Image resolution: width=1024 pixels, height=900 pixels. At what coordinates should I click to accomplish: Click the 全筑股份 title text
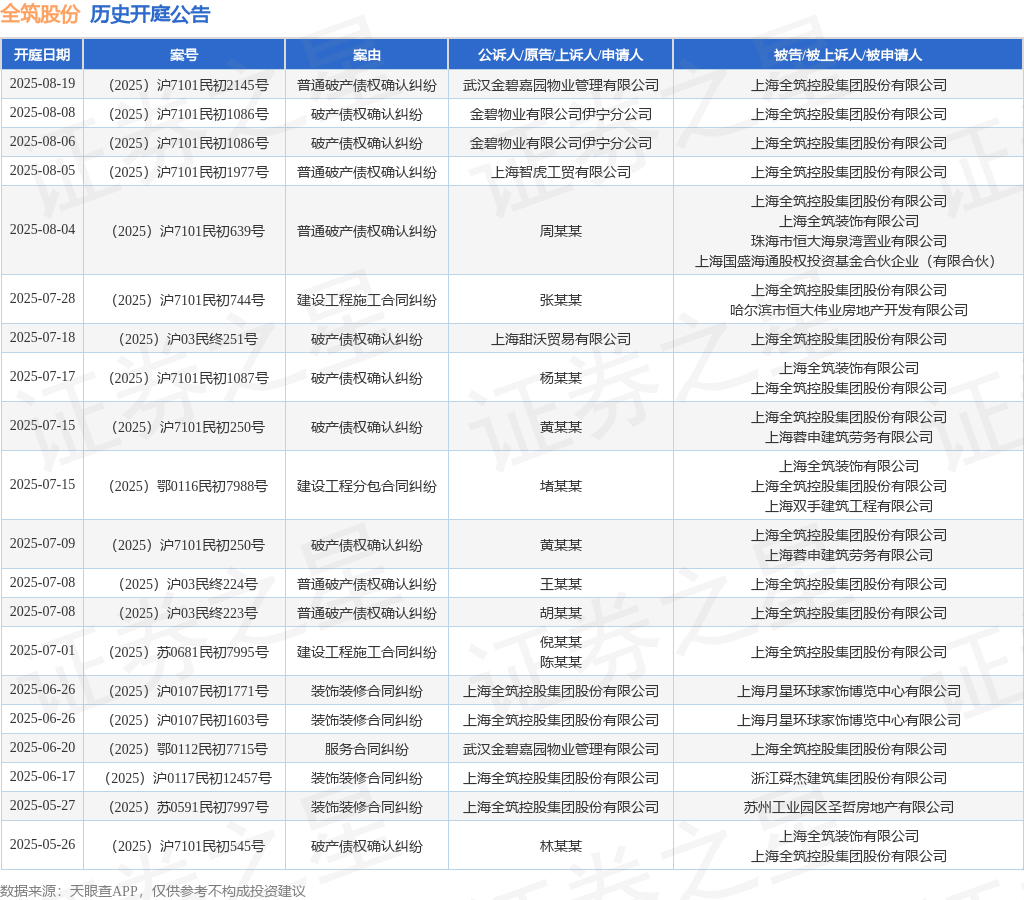click(x=40, y=14)
